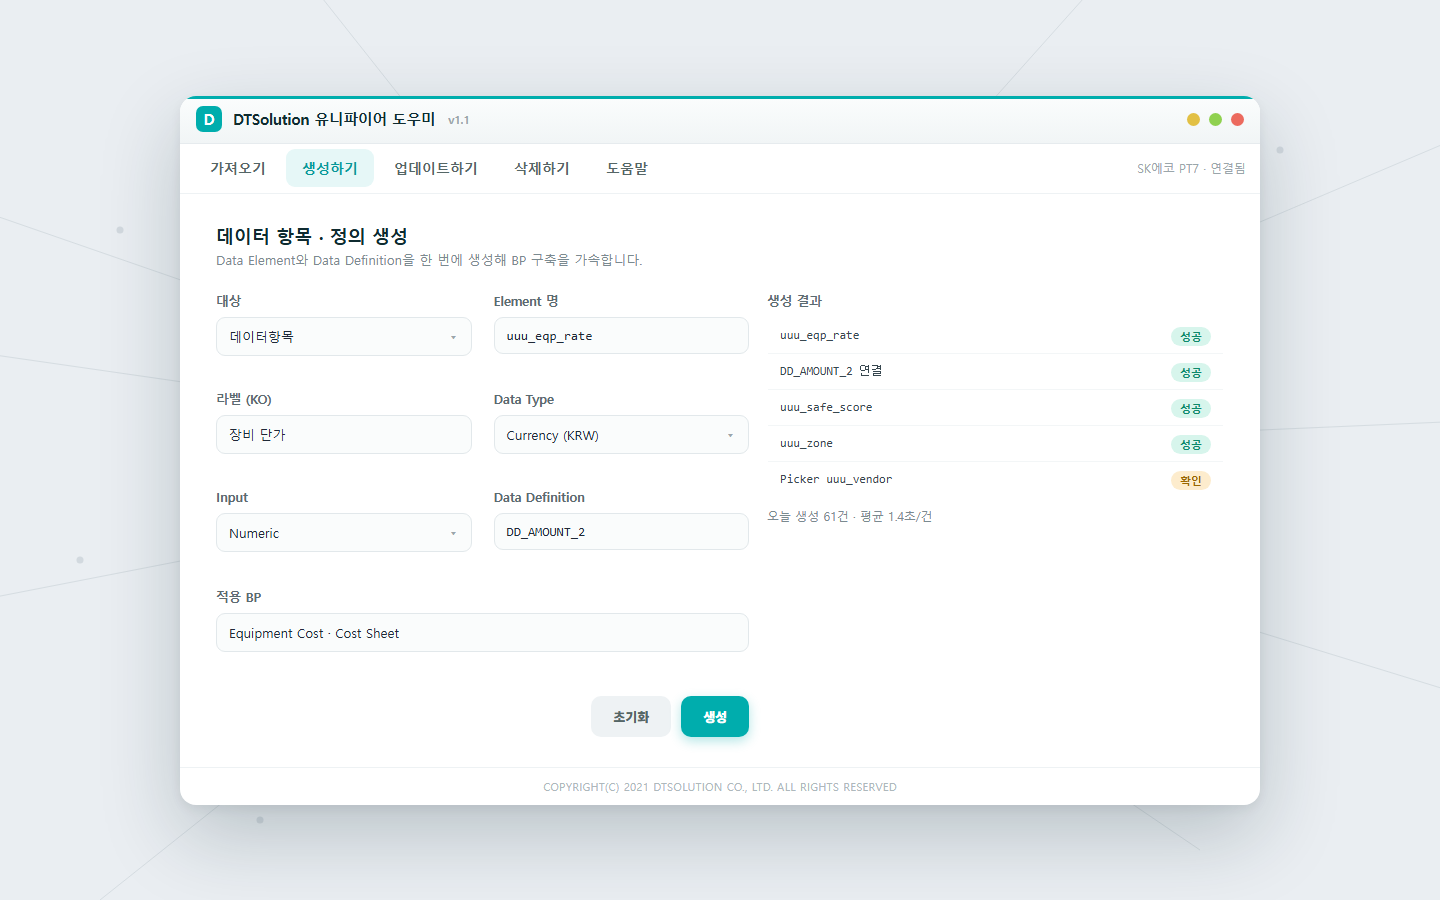The height and width of the screenshot is (900, 1440).
Task: Click the 성공 badge for DD_AMOUNT_2 연결
Action: tap(1191, 373)
